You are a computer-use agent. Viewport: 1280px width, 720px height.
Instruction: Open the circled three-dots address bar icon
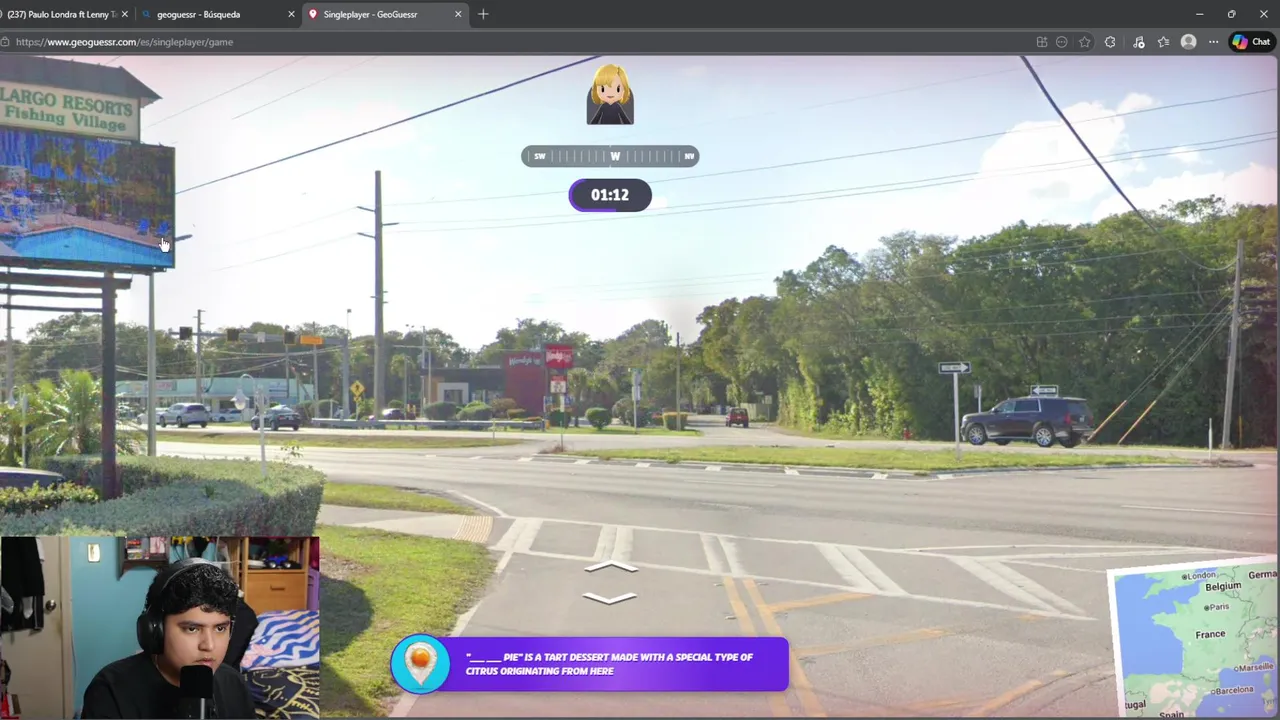point(1062,42)
